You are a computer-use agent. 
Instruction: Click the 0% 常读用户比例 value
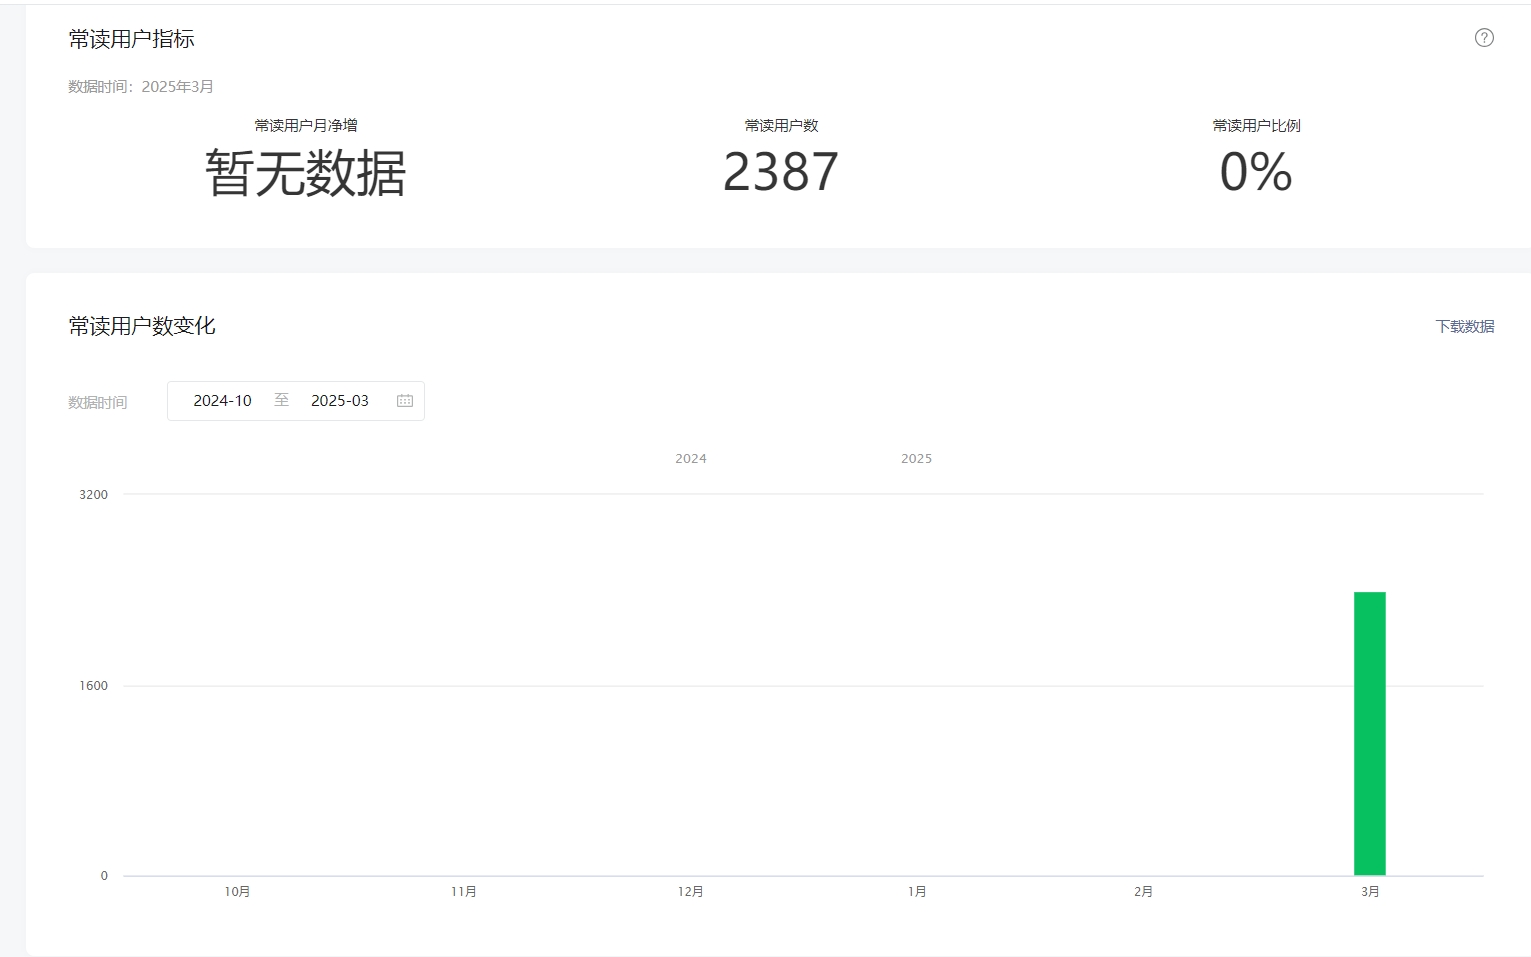[x=1256, y=172]
